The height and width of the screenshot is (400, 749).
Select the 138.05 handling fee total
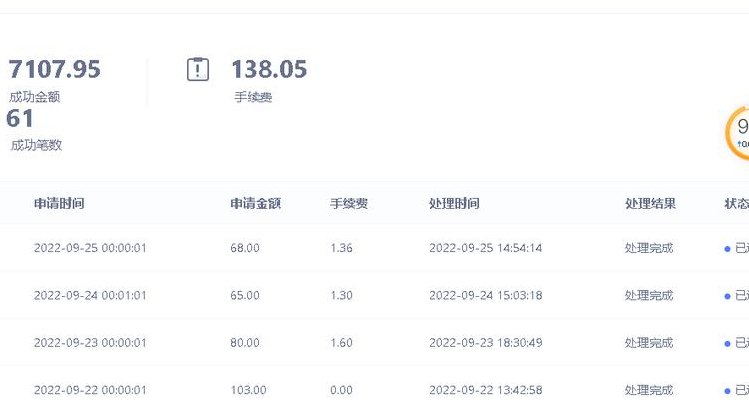click(269, 69)
